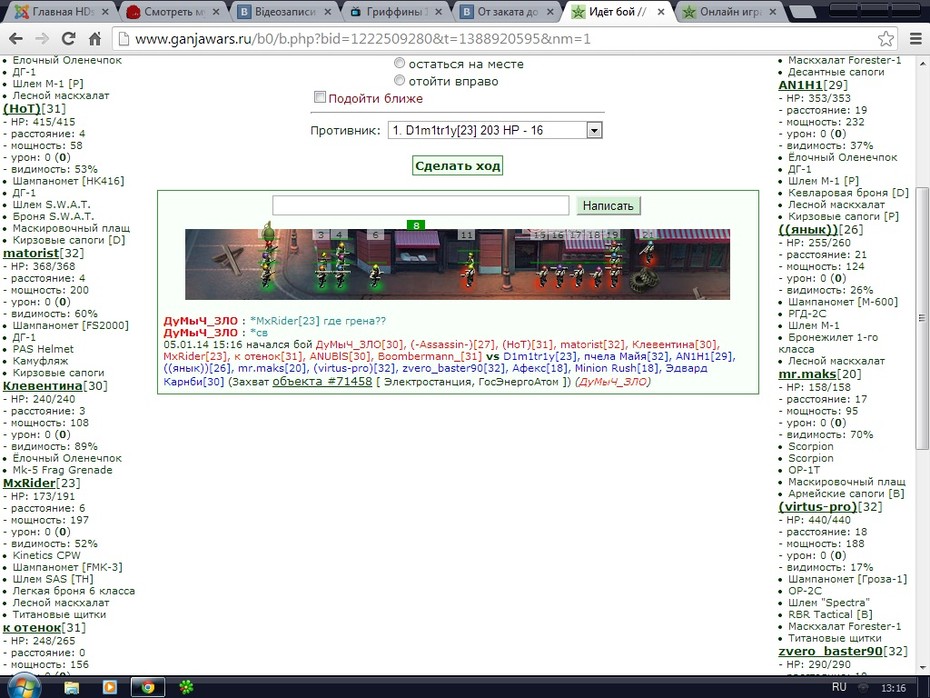The width and height of the screenshot is (930, 698).
Task: Open the matorist player profile link
Action: click(31, 253)
